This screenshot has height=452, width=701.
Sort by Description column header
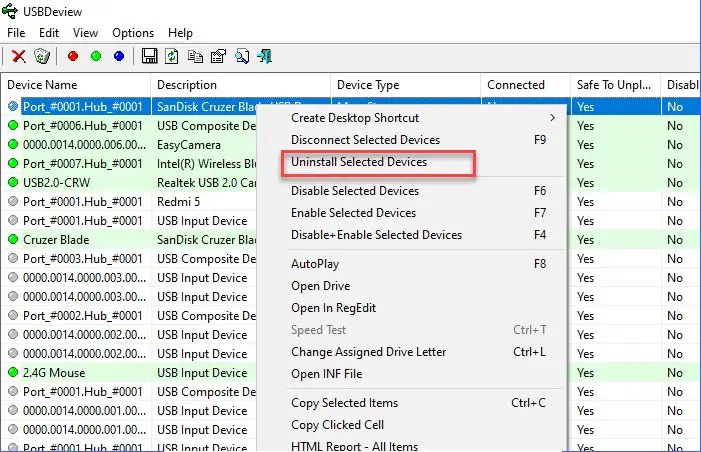(x=241, y=85)
